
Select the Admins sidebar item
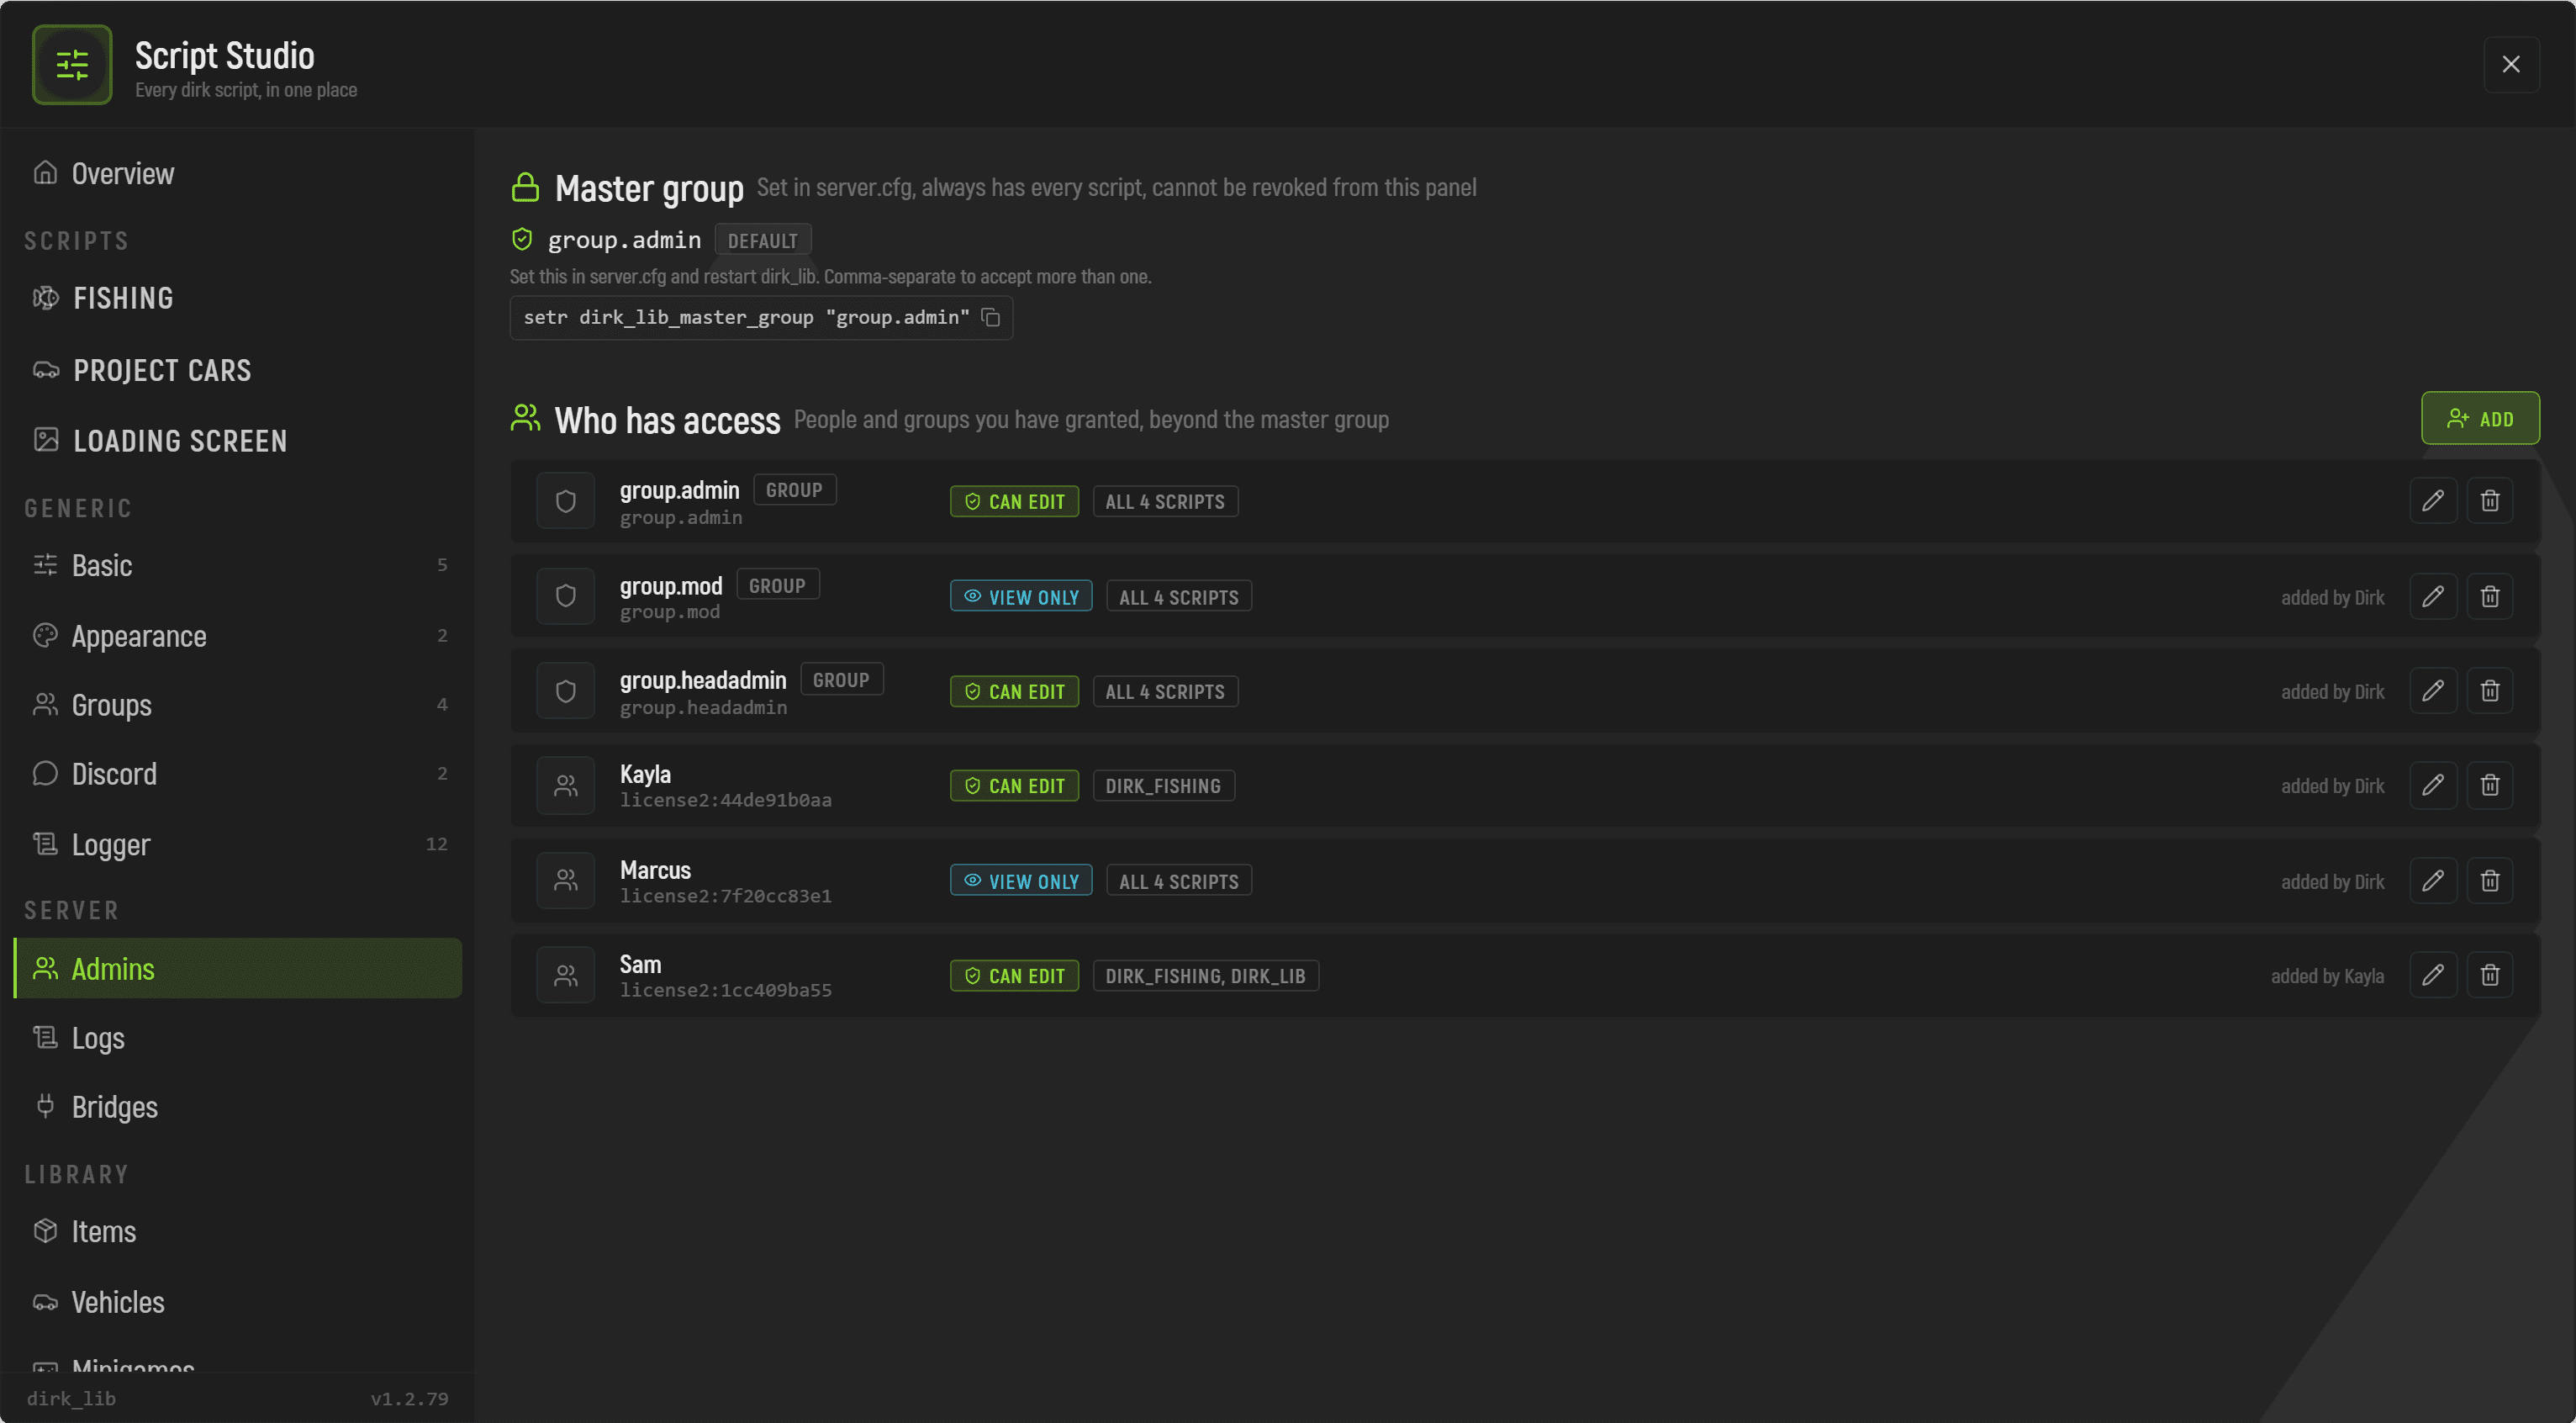pyautogui.click(x=237, y=969)
